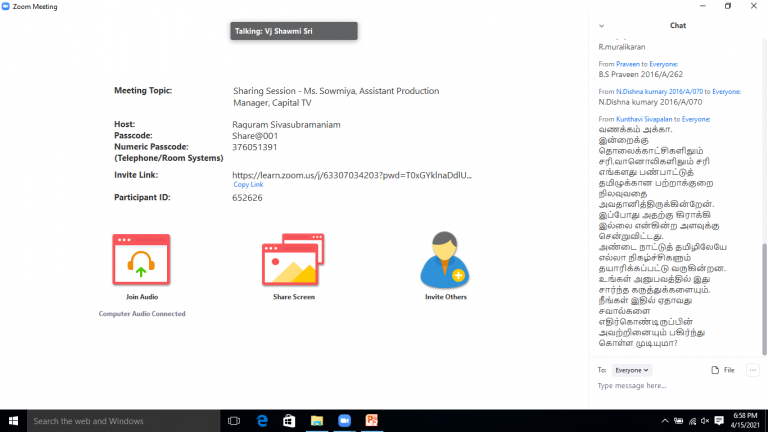
Task: Click the chat scrollbar
Action: tap(764, 299)
